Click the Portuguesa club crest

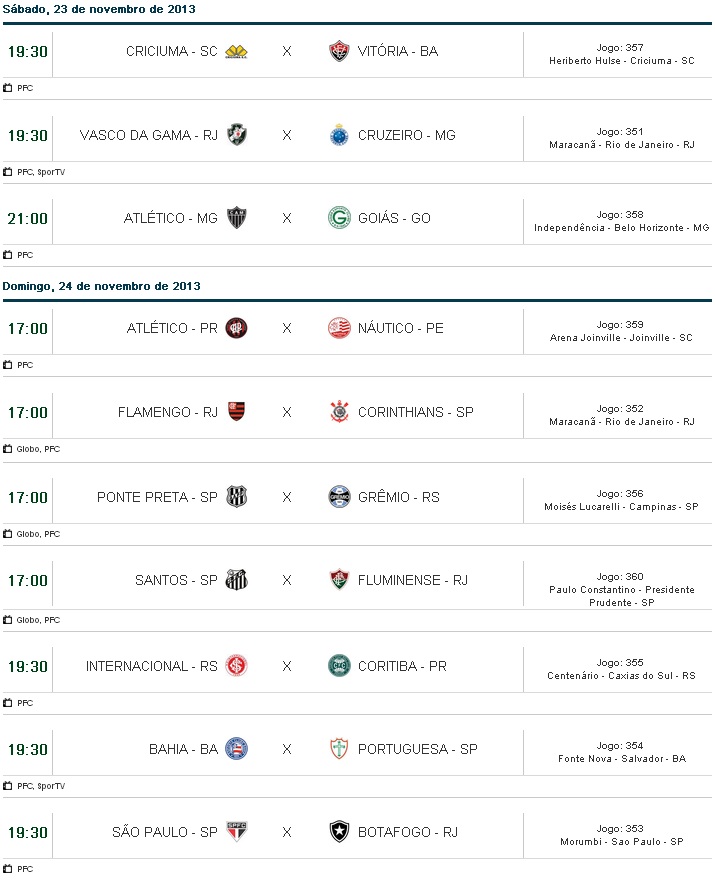point(339,749)
